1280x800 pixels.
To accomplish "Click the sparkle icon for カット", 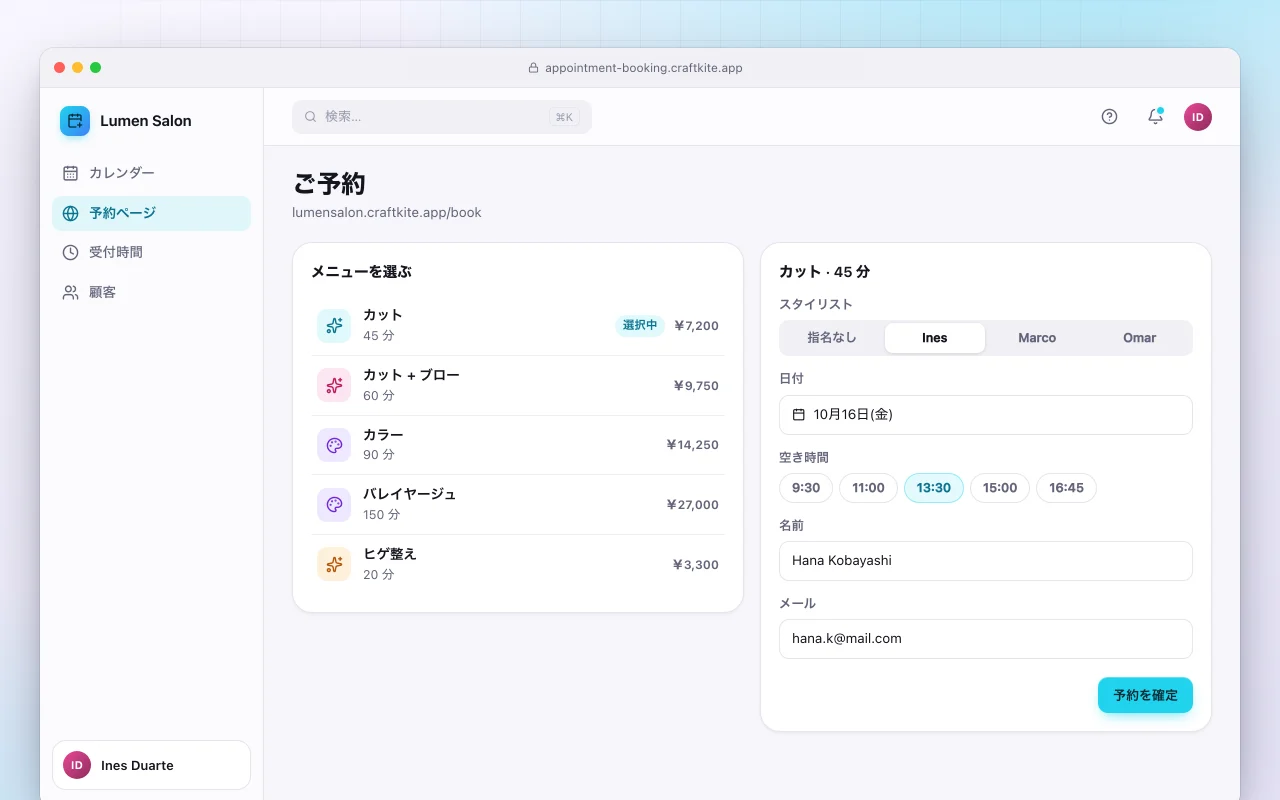I will pyautogui.click(x=334, y=326).
